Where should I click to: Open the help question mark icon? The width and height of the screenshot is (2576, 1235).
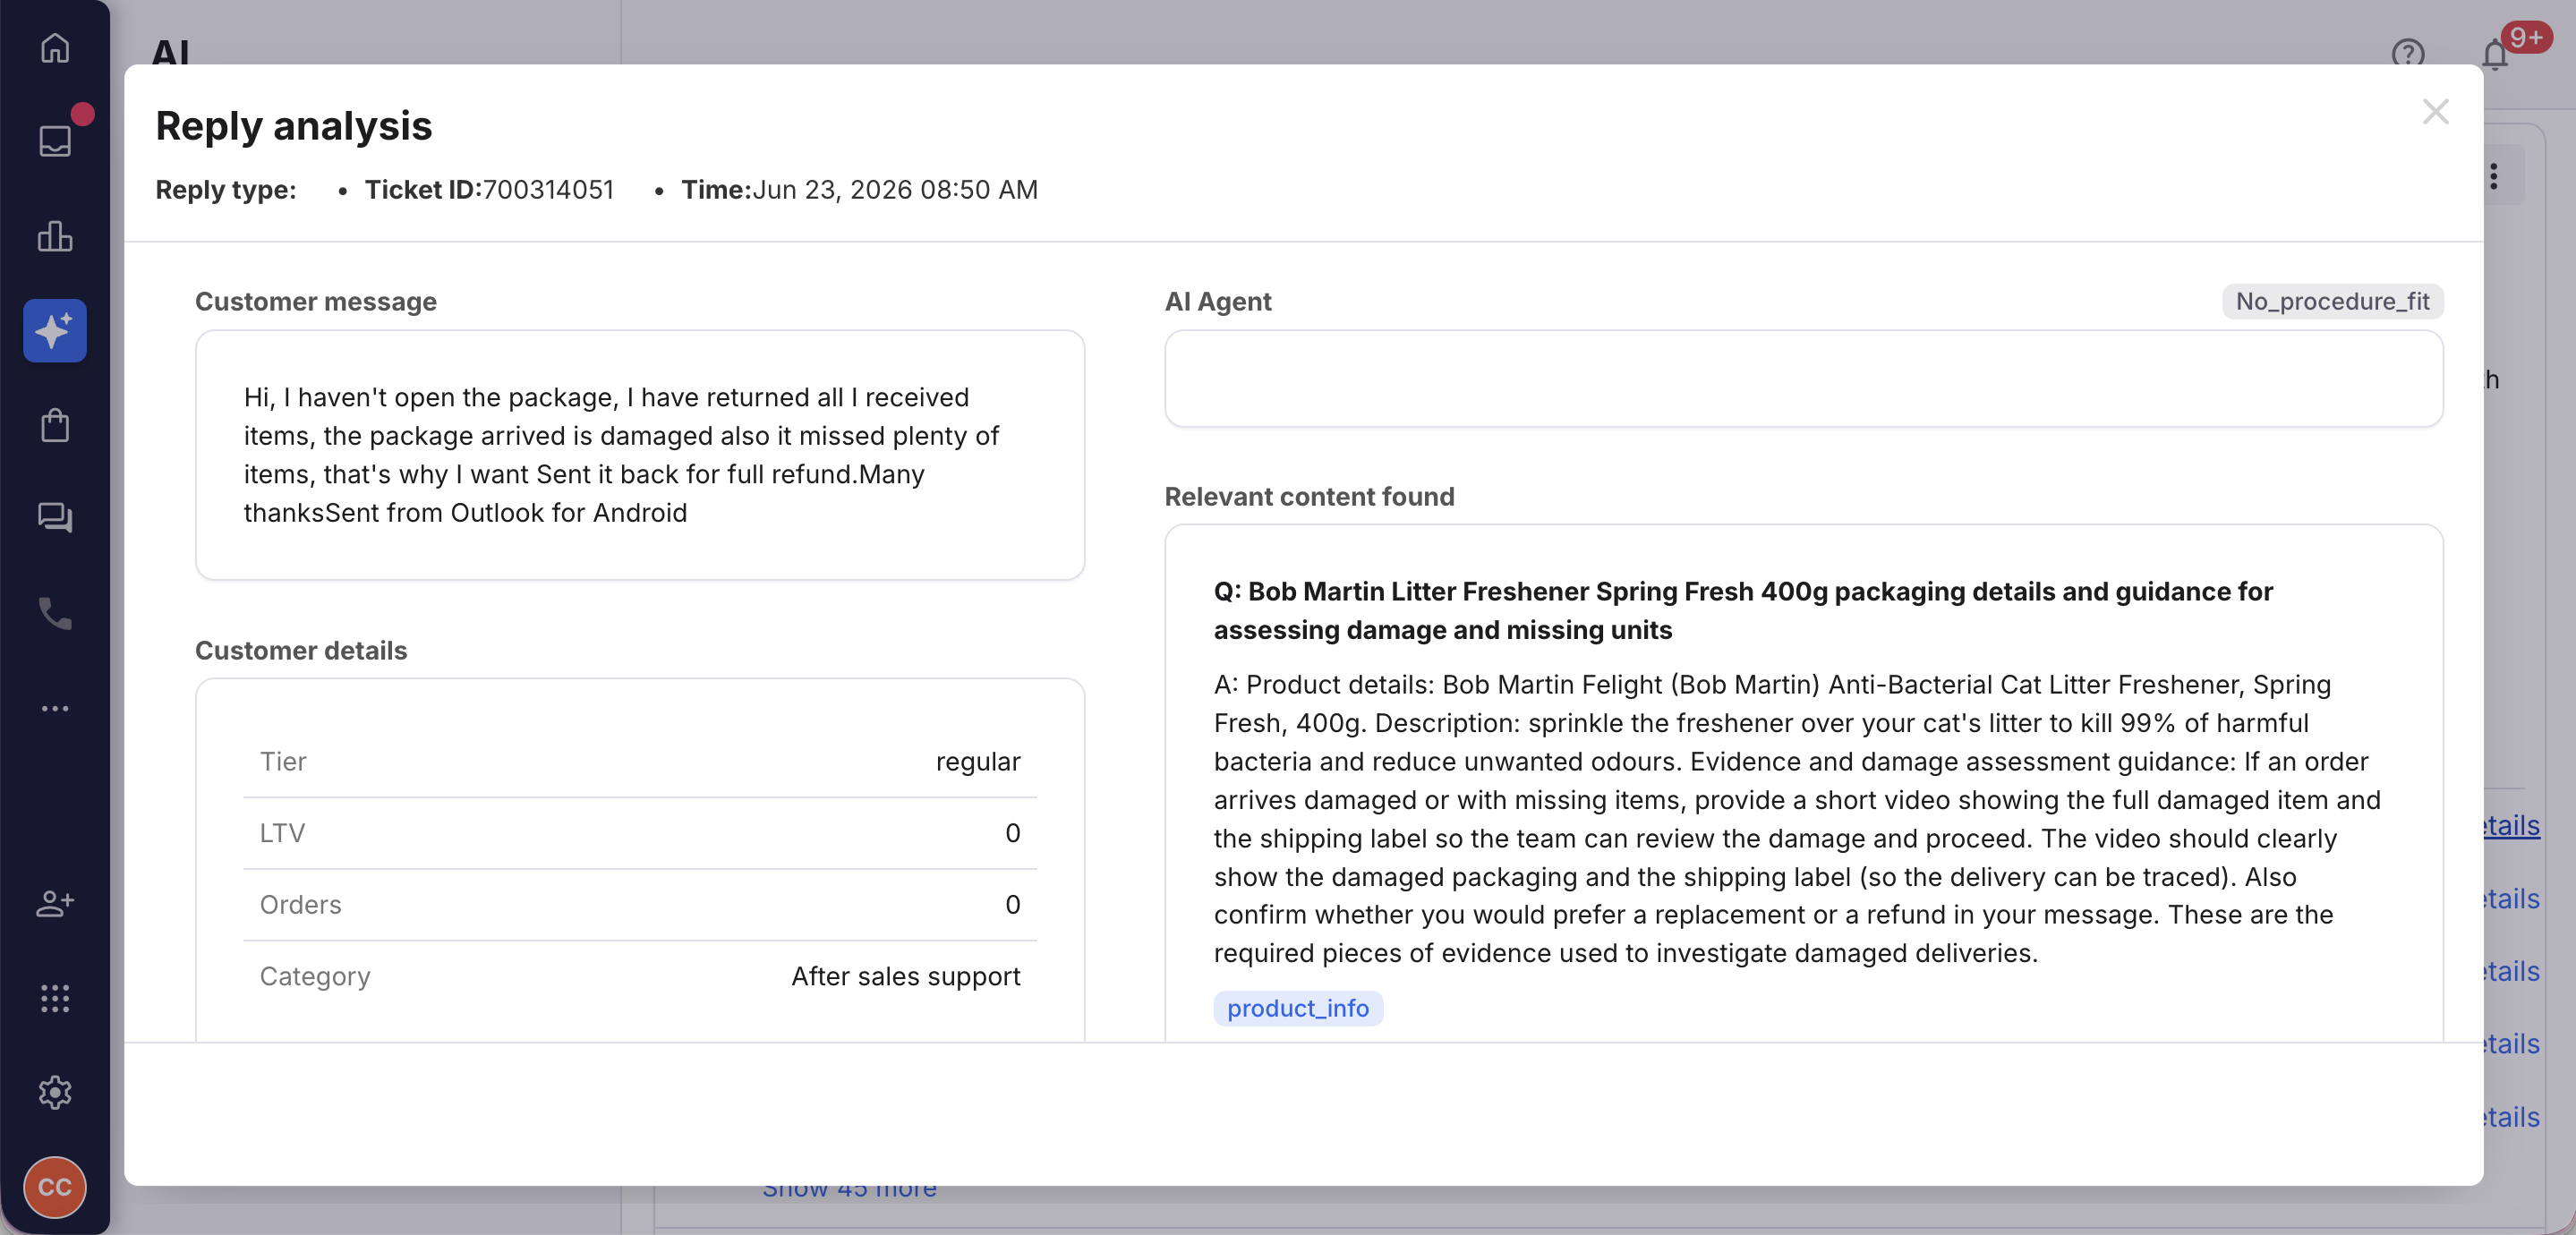click(2408, 54)
